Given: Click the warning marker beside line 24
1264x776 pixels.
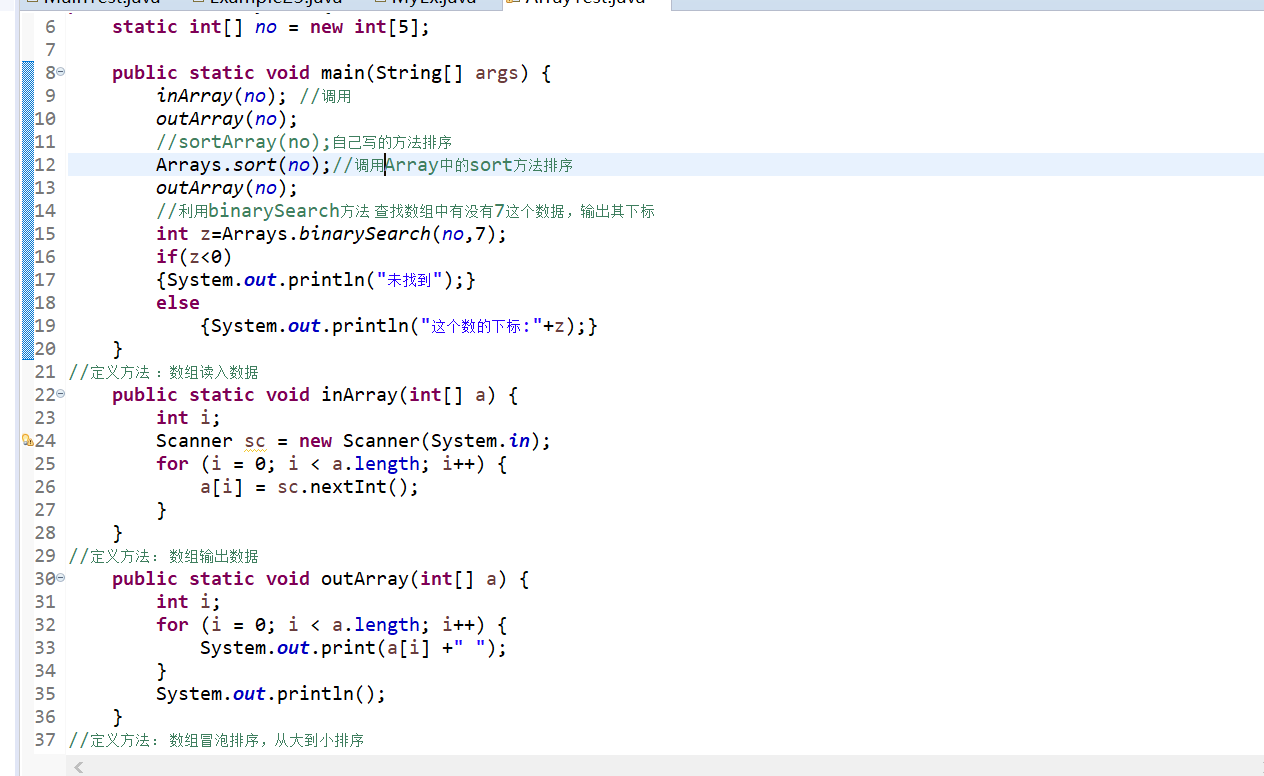Looking at the screenshot, I should 27,440.
